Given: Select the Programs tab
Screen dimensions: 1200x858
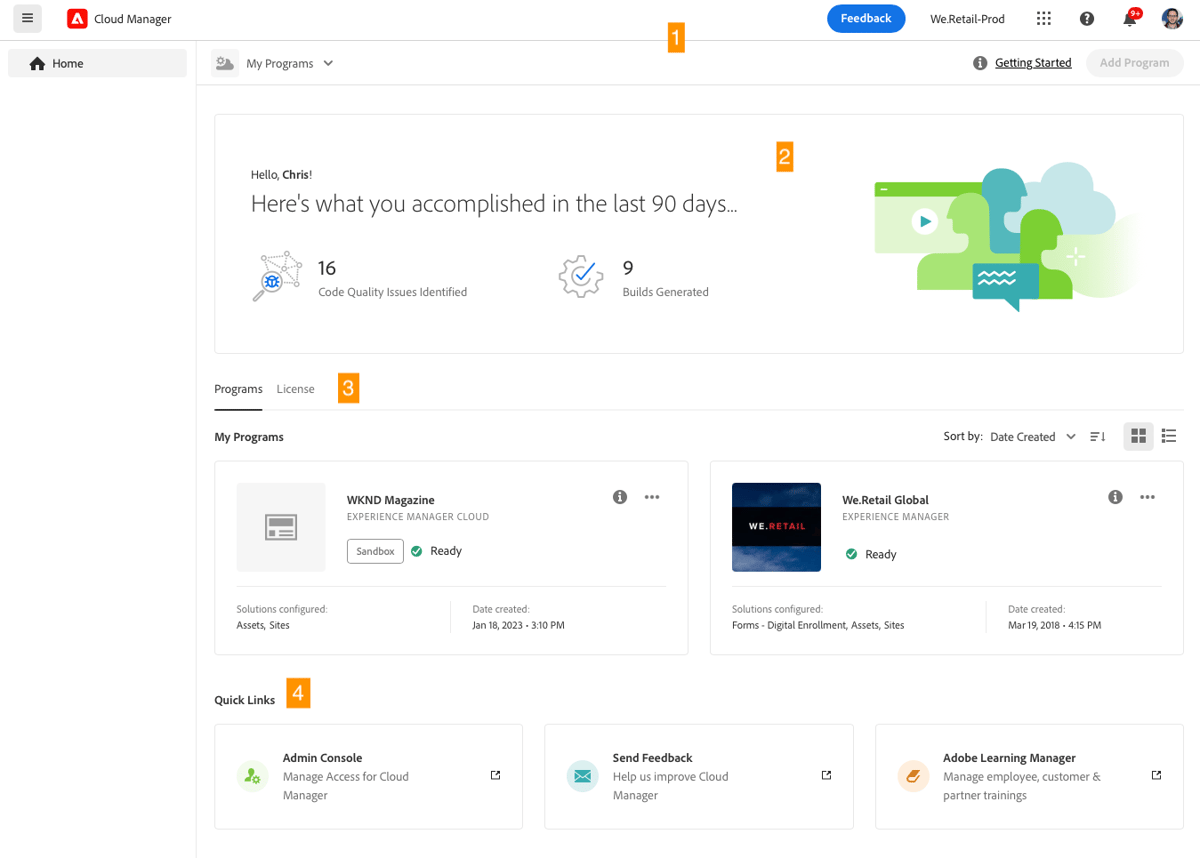Looking at the screenshot, I should (x=238, y=388).
